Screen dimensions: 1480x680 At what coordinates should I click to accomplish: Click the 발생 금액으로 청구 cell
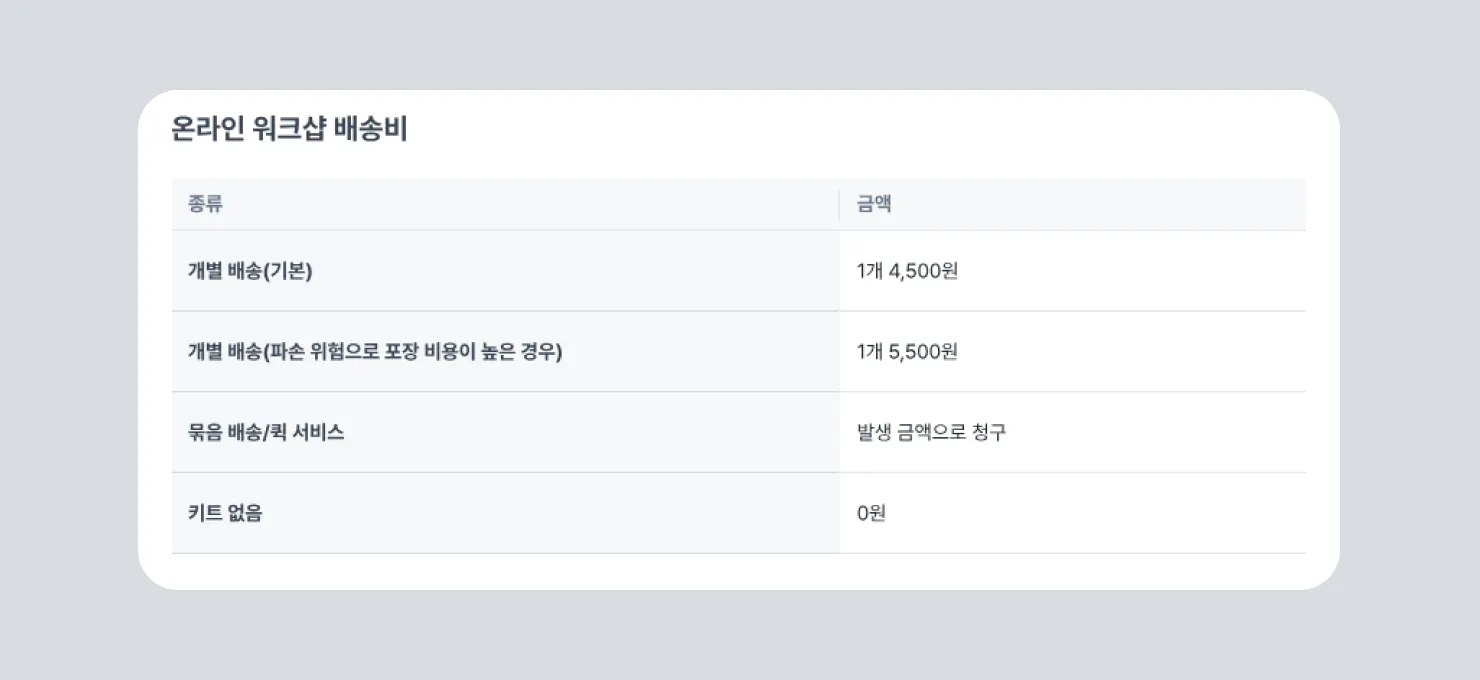931,433
